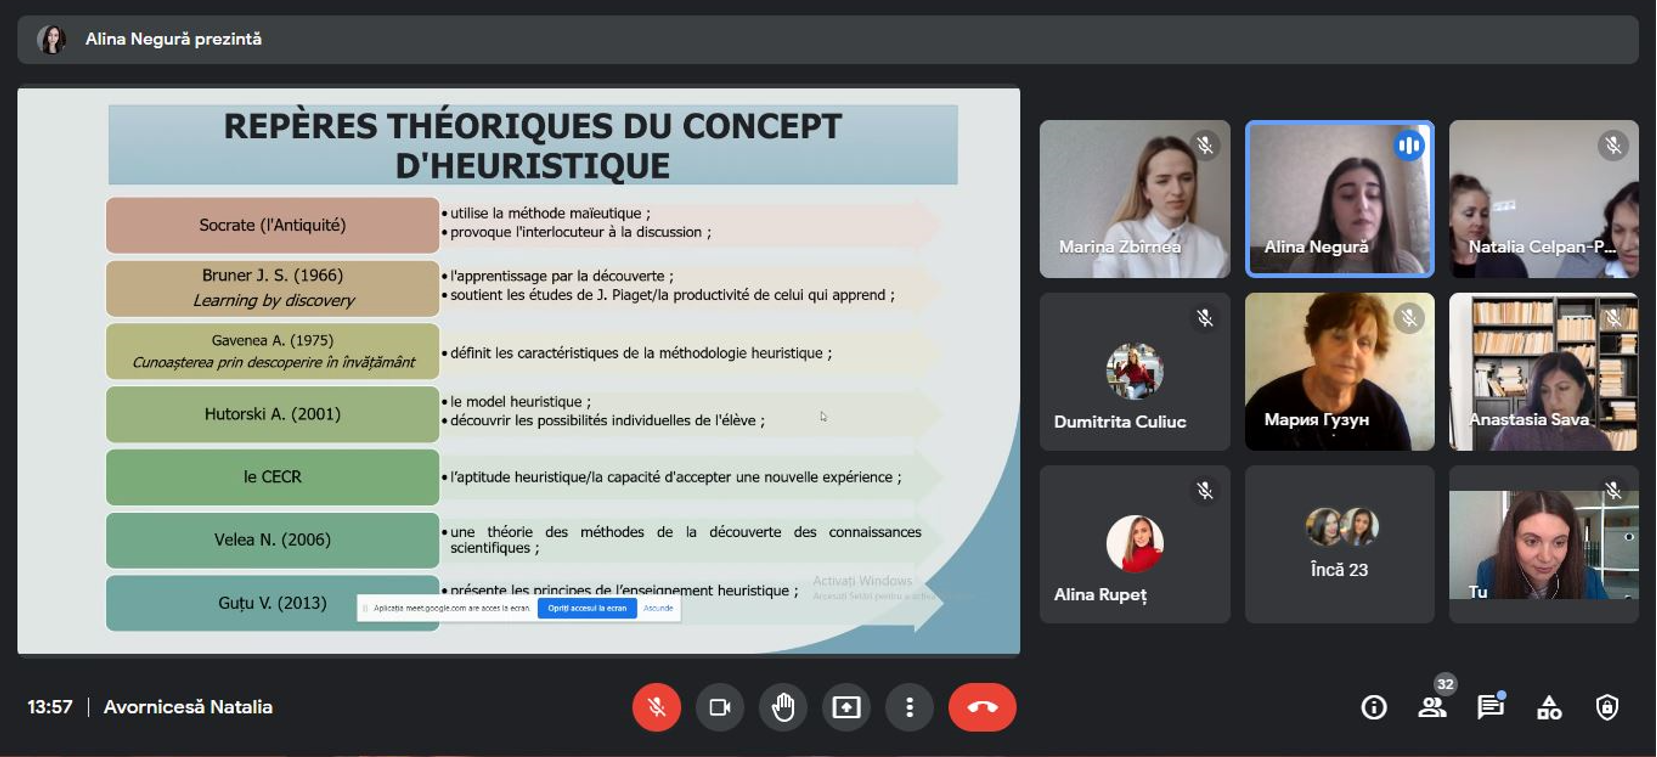Raise your hand in the meeting
The height and width of the screenshot is (757, 1657).
pyautogui.click(x=782, y=707)
